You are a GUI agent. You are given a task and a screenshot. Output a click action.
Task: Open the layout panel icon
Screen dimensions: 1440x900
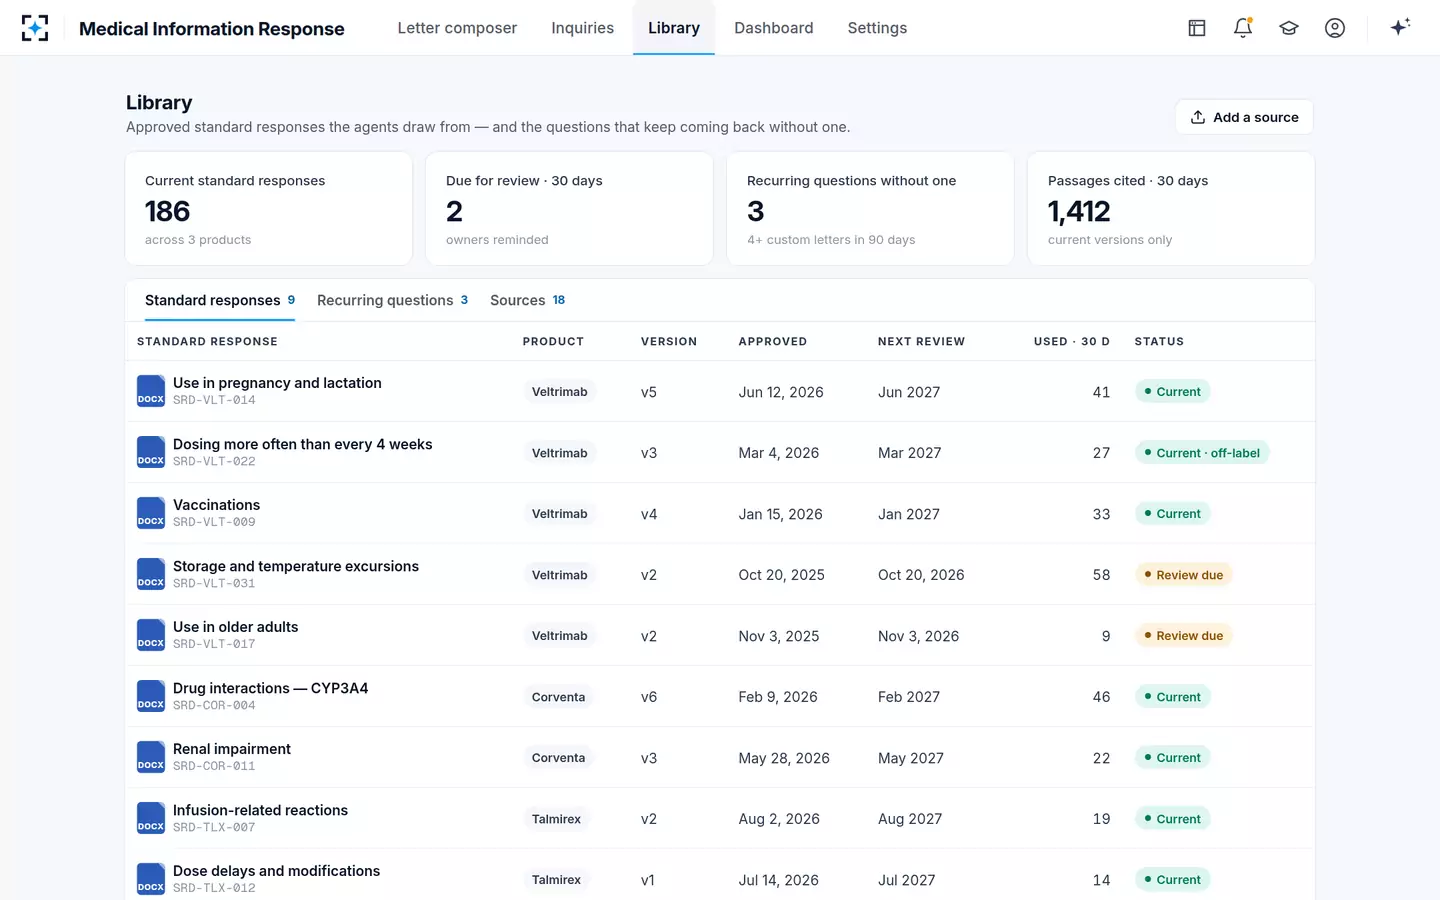point(1197,28)
